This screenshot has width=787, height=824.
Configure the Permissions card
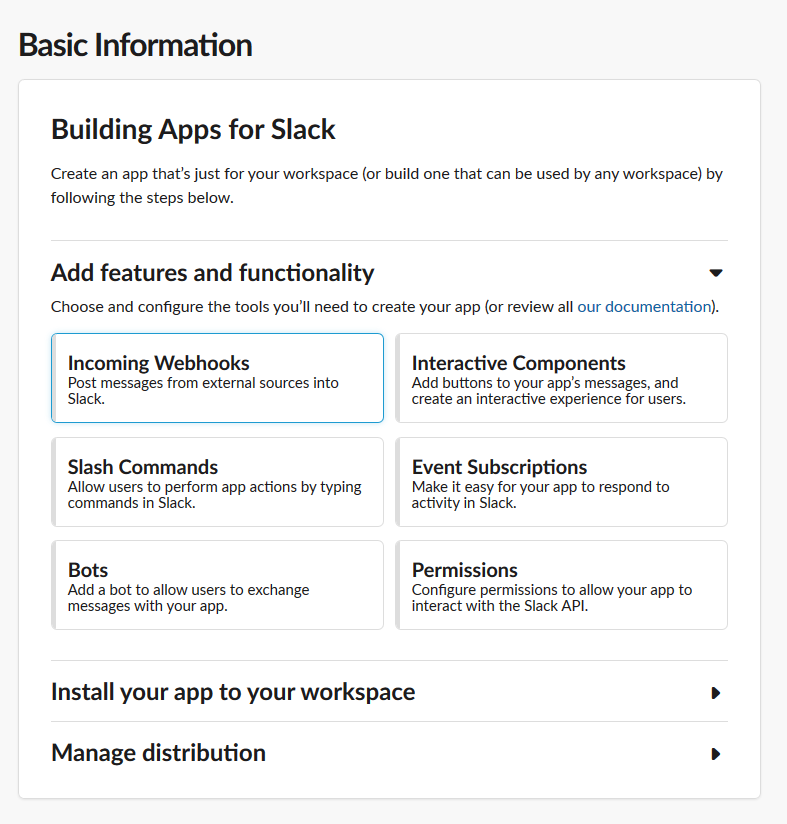[x=562, y=585]
